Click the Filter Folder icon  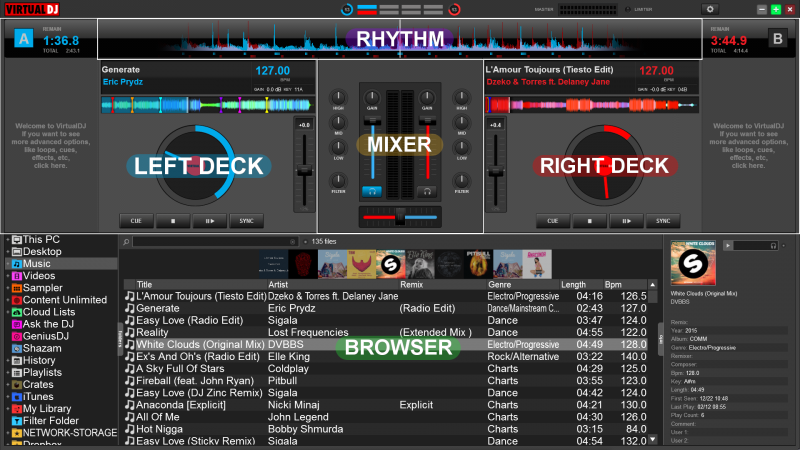[x=17, y=421]
